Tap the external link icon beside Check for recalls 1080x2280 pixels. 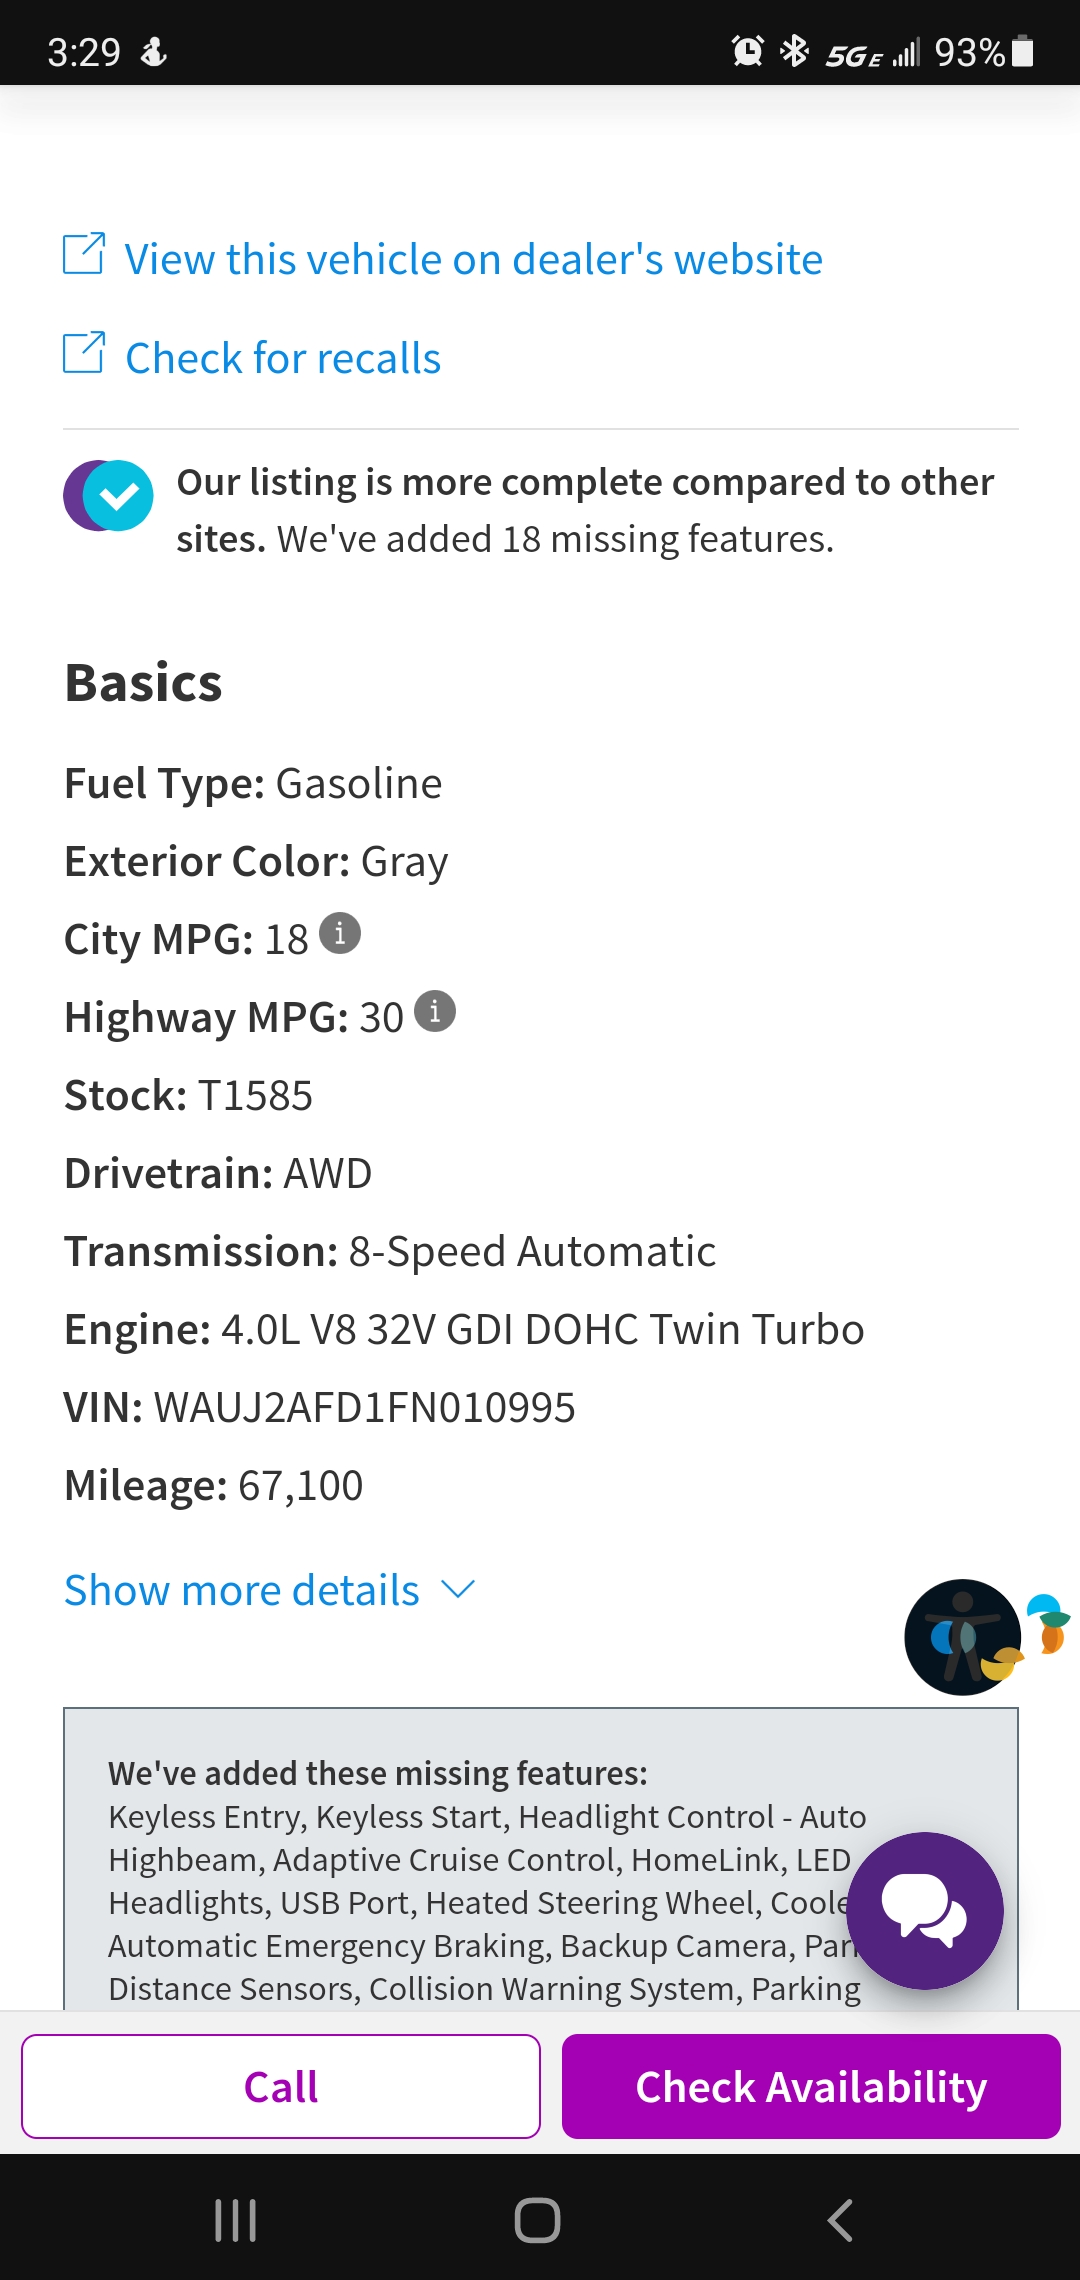click(x=84, y=353)
